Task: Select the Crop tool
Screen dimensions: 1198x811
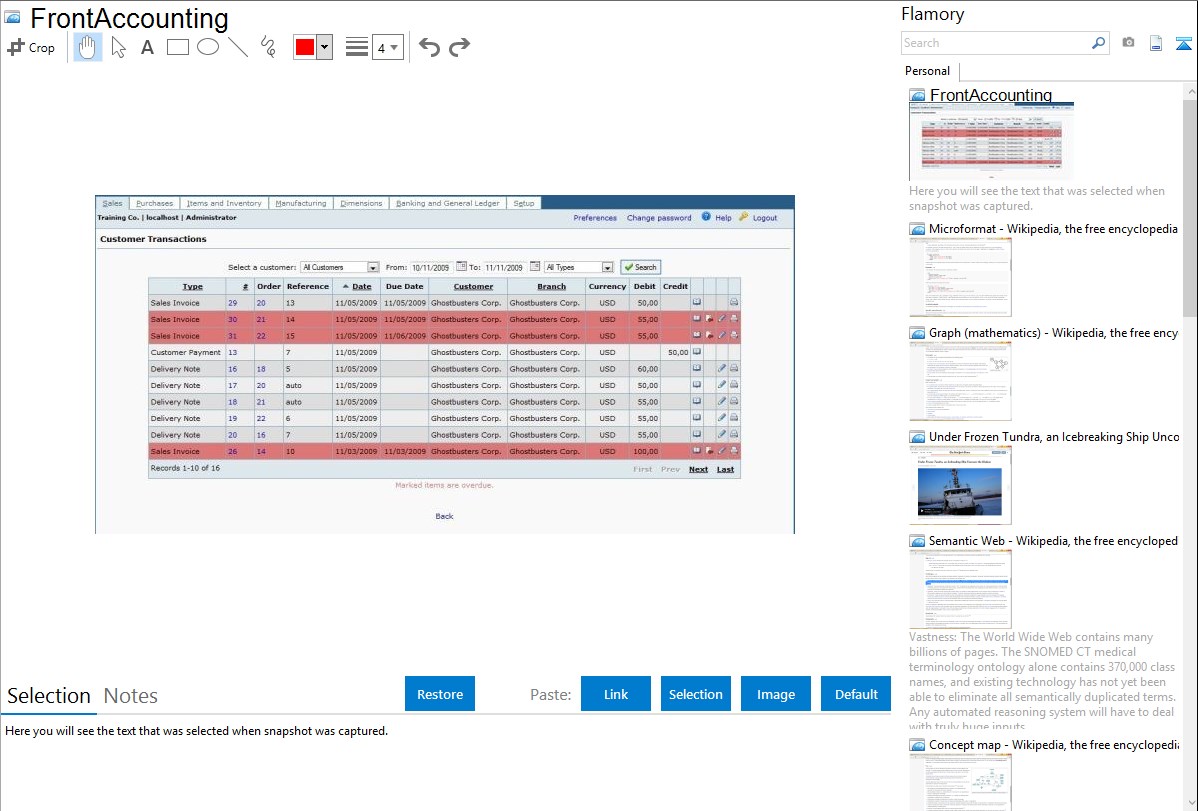Action: click(x=31, y=47)
